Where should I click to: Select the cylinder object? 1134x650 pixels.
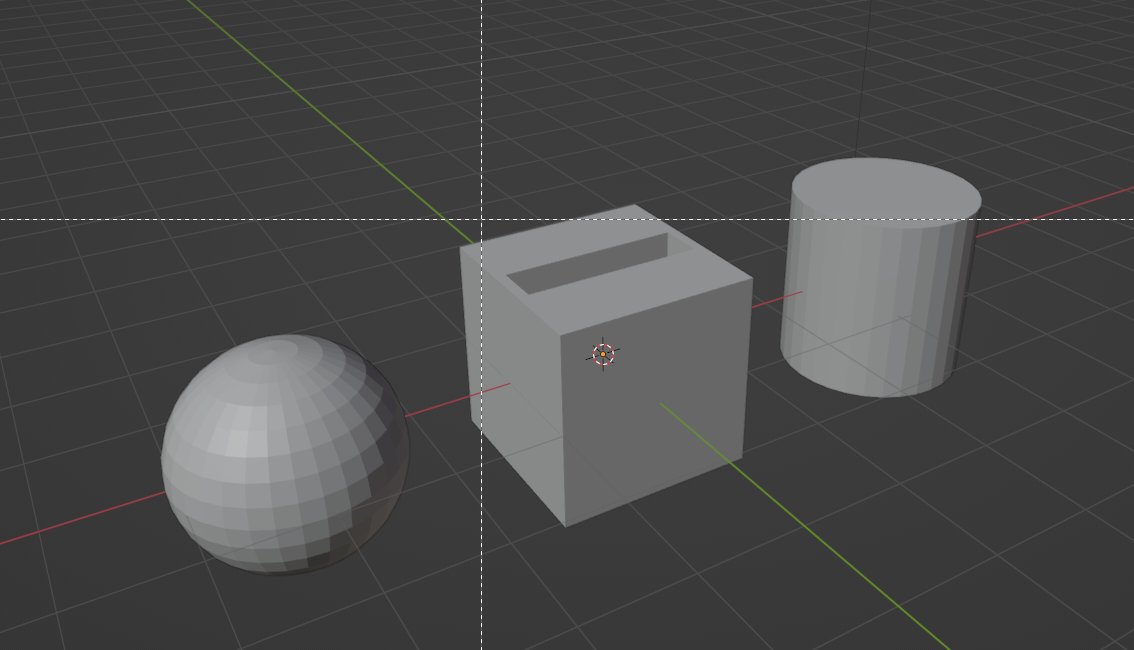point(881,277)
